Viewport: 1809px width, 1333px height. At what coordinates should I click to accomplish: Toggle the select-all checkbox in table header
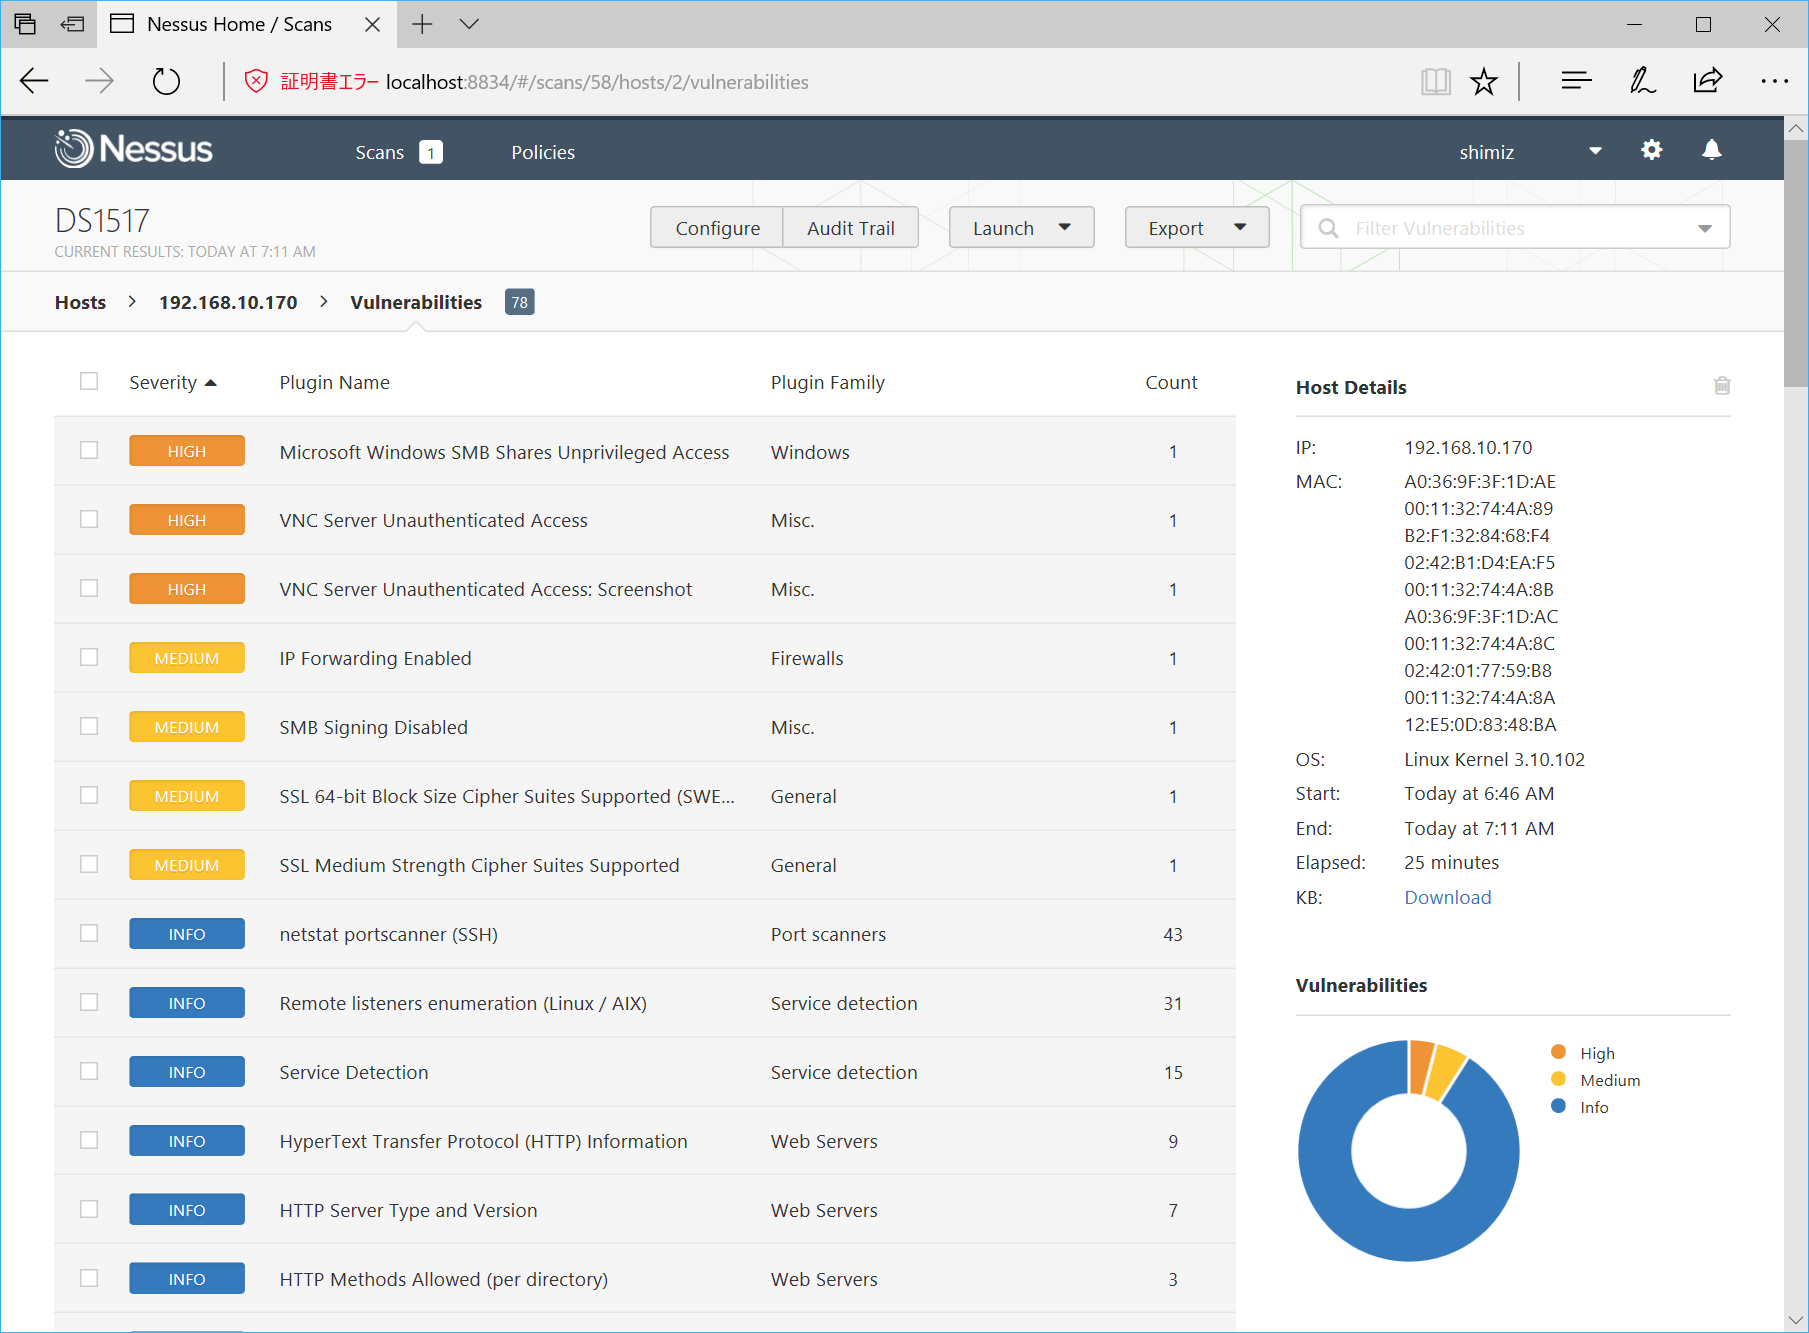pos(89,381)
